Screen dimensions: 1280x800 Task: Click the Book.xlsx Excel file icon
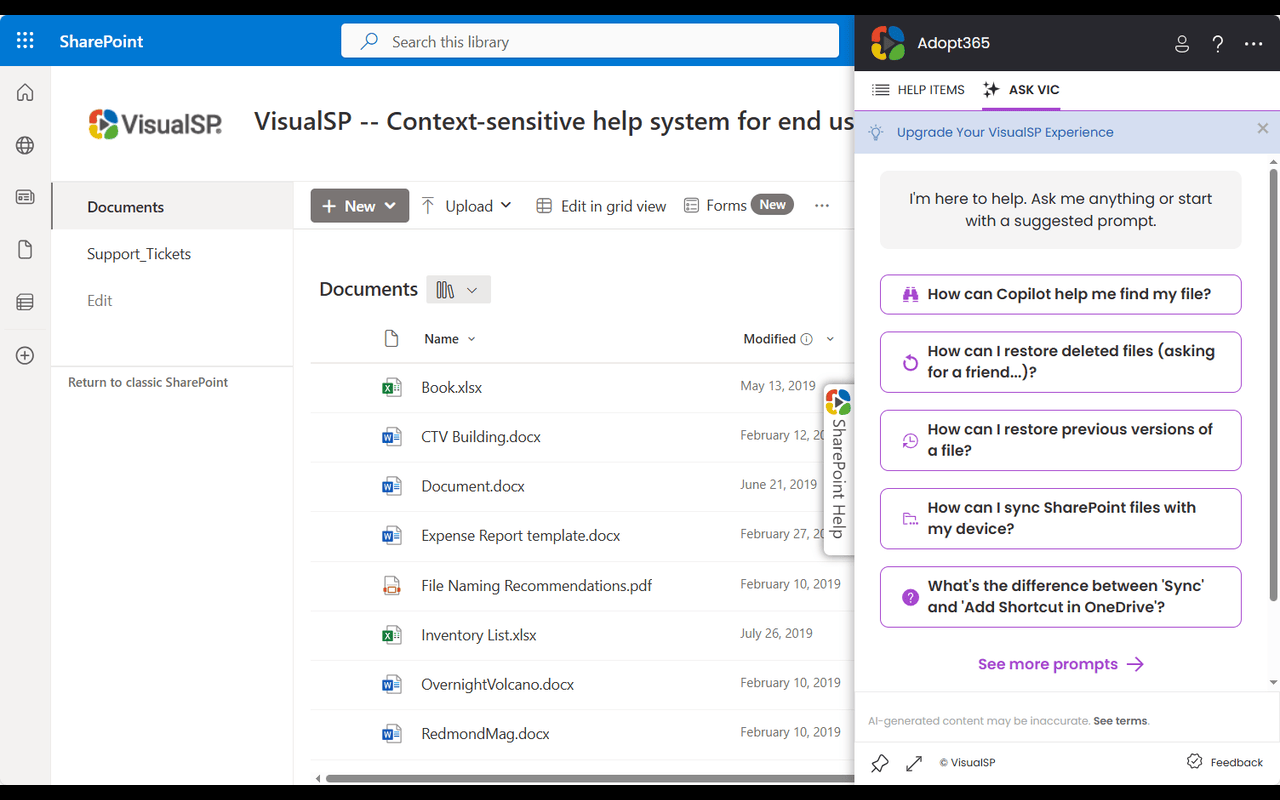pos(392,388)
